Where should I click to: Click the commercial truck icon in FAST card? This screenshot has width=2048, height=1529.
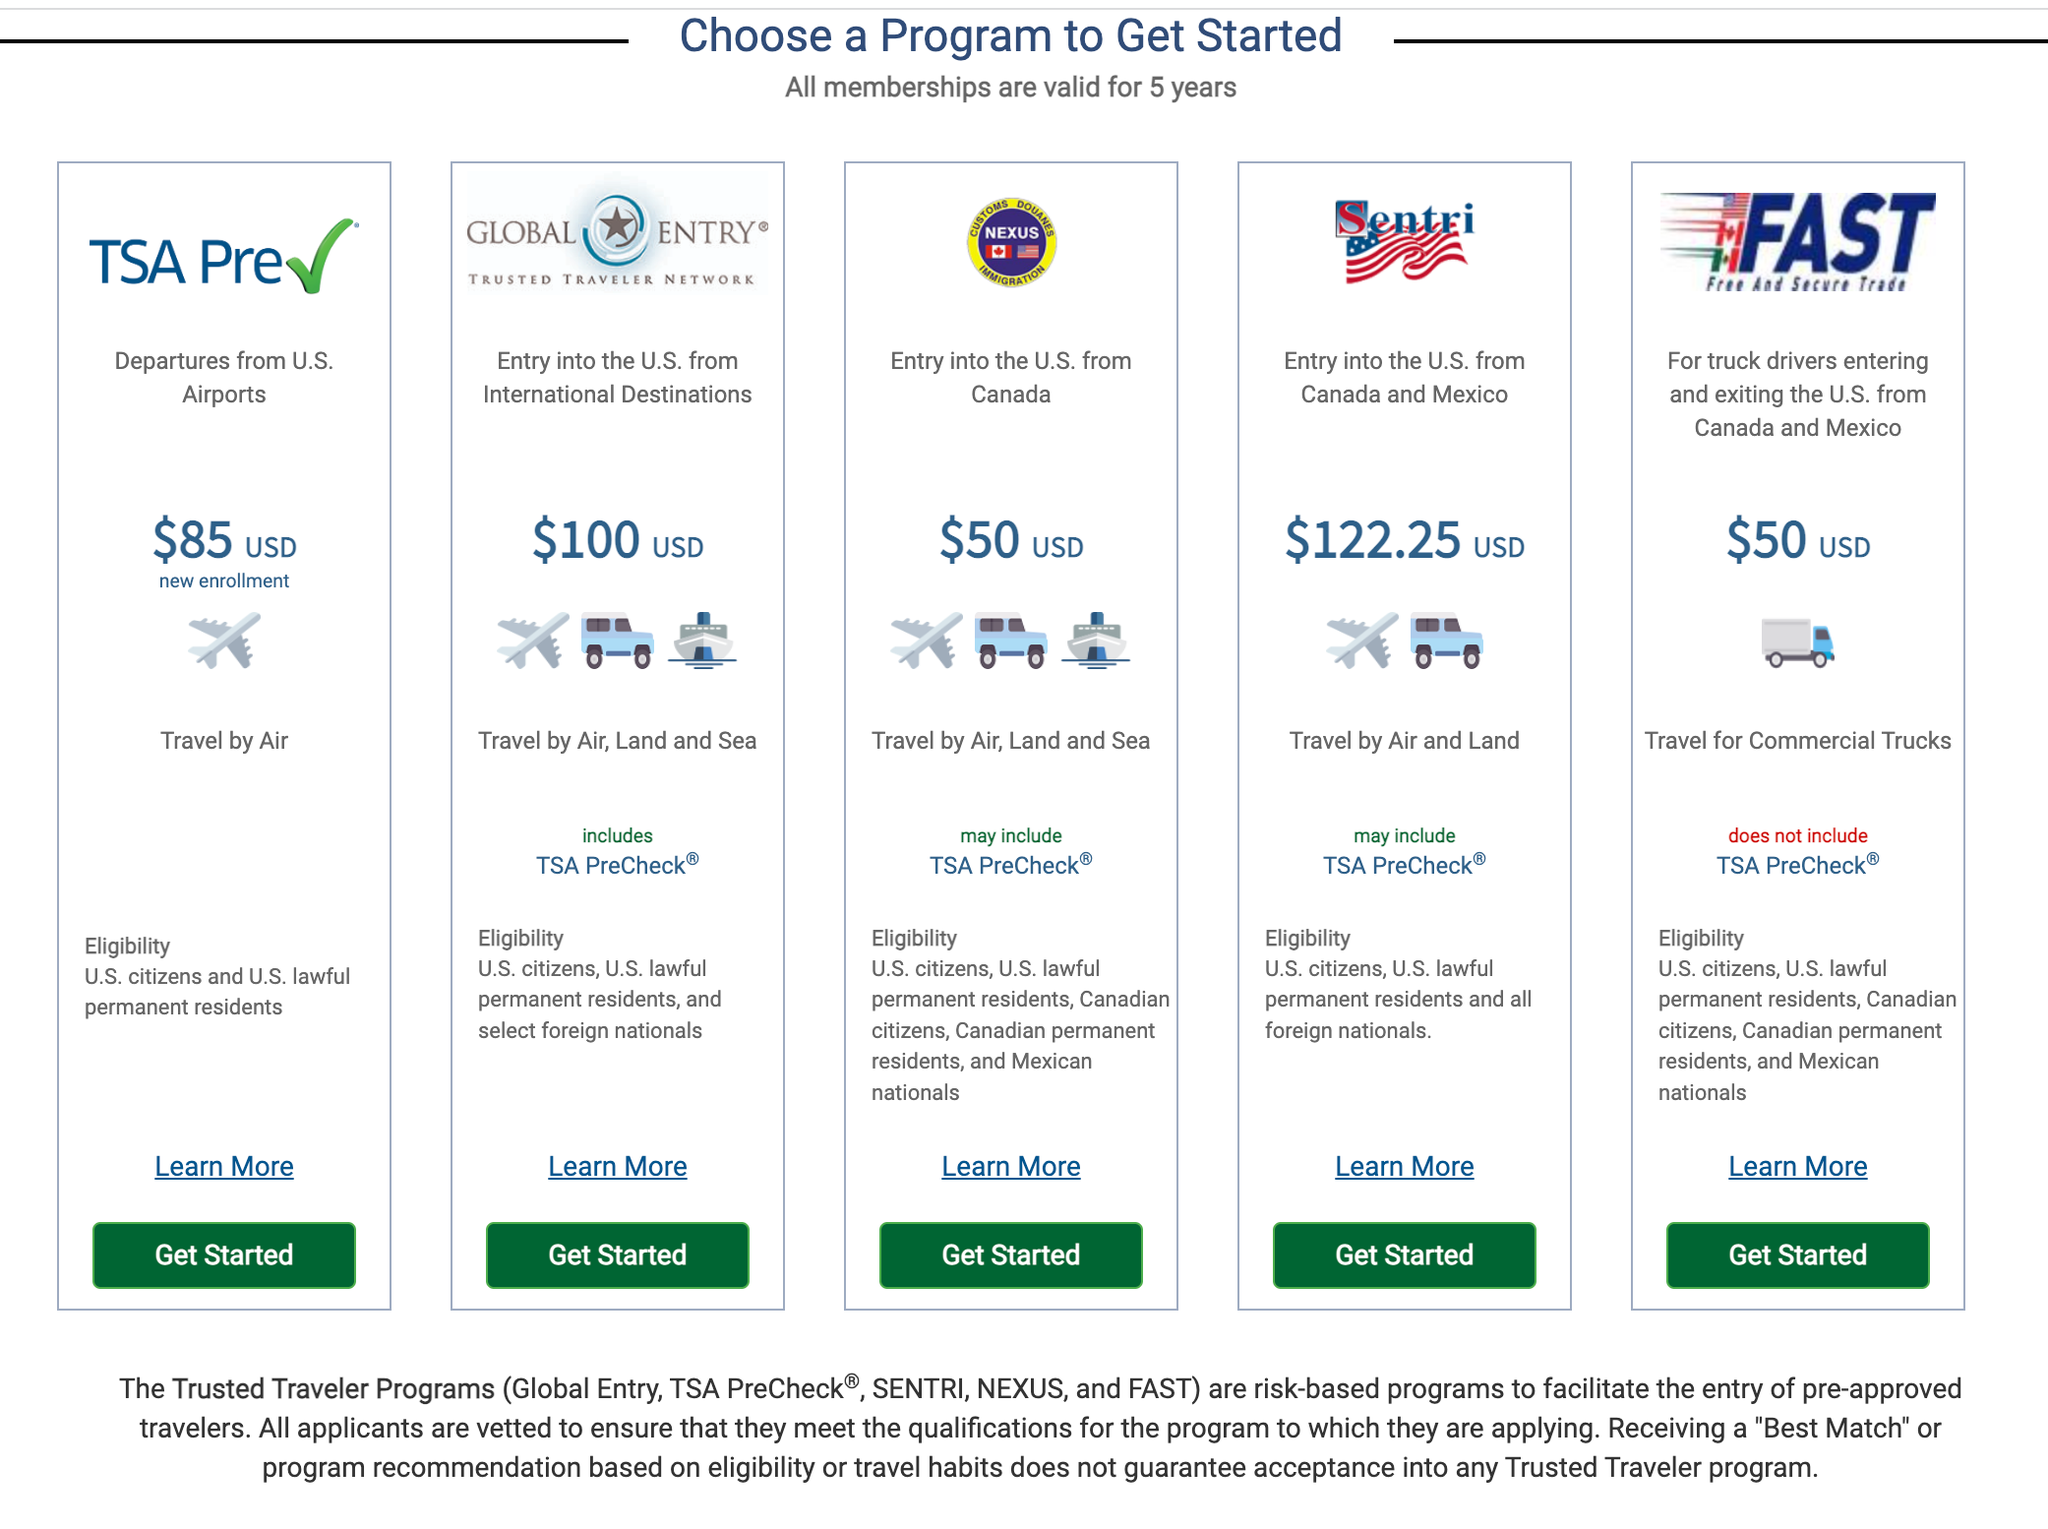(1797, 642)
